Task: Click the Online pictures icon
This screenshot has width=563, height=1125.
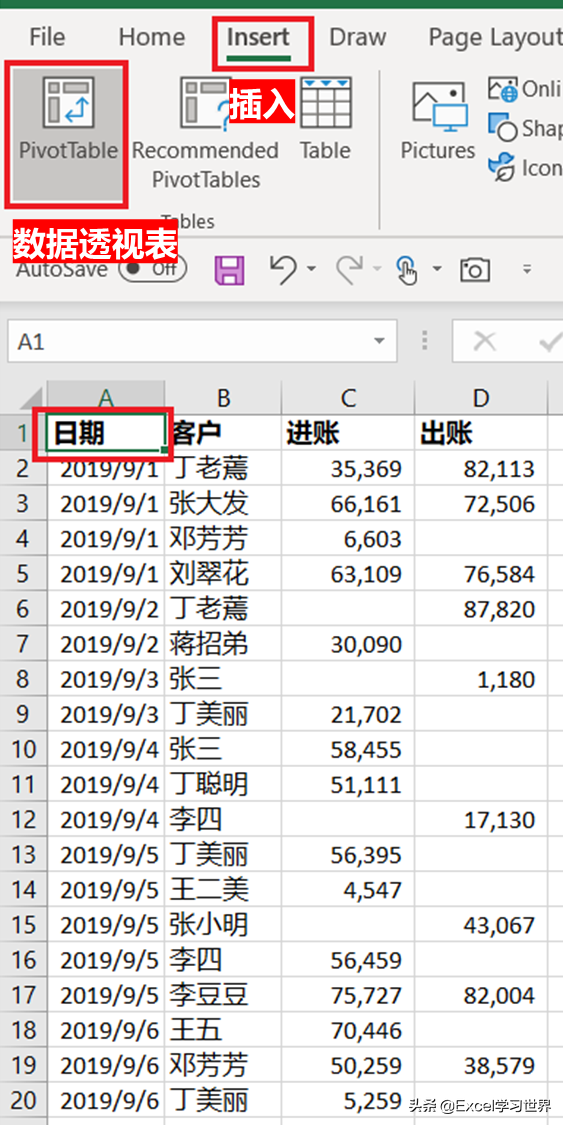Action: [502, 90]
